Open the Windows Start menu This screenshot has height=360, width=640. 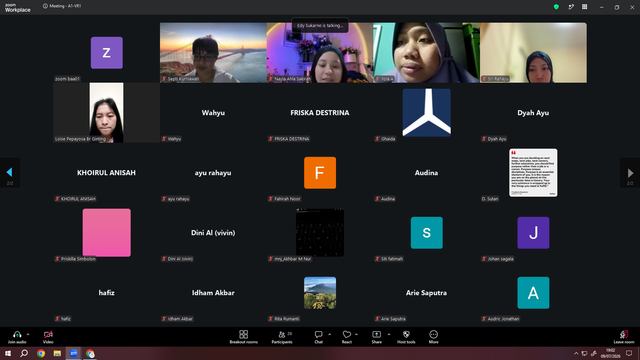tap(8, 353)
